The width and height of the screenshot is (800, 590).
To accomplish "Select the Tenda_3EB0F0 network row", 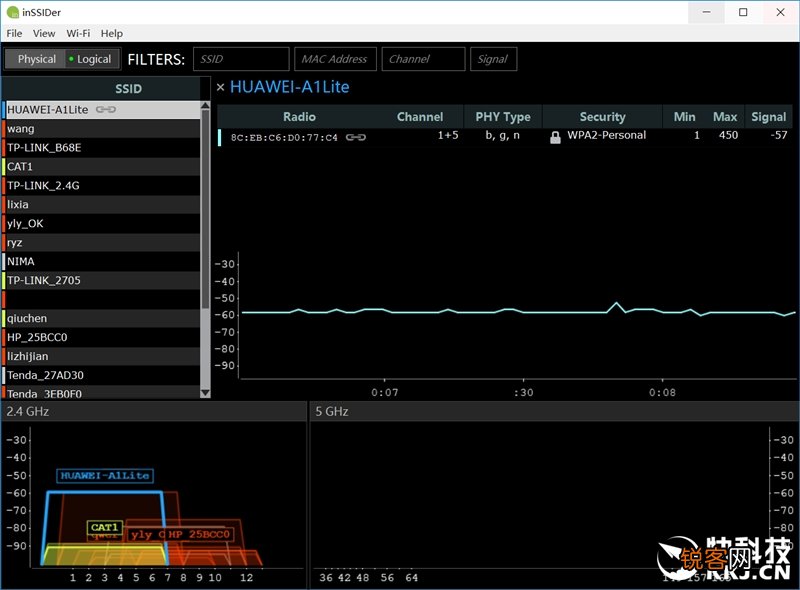I will point(102,392).
